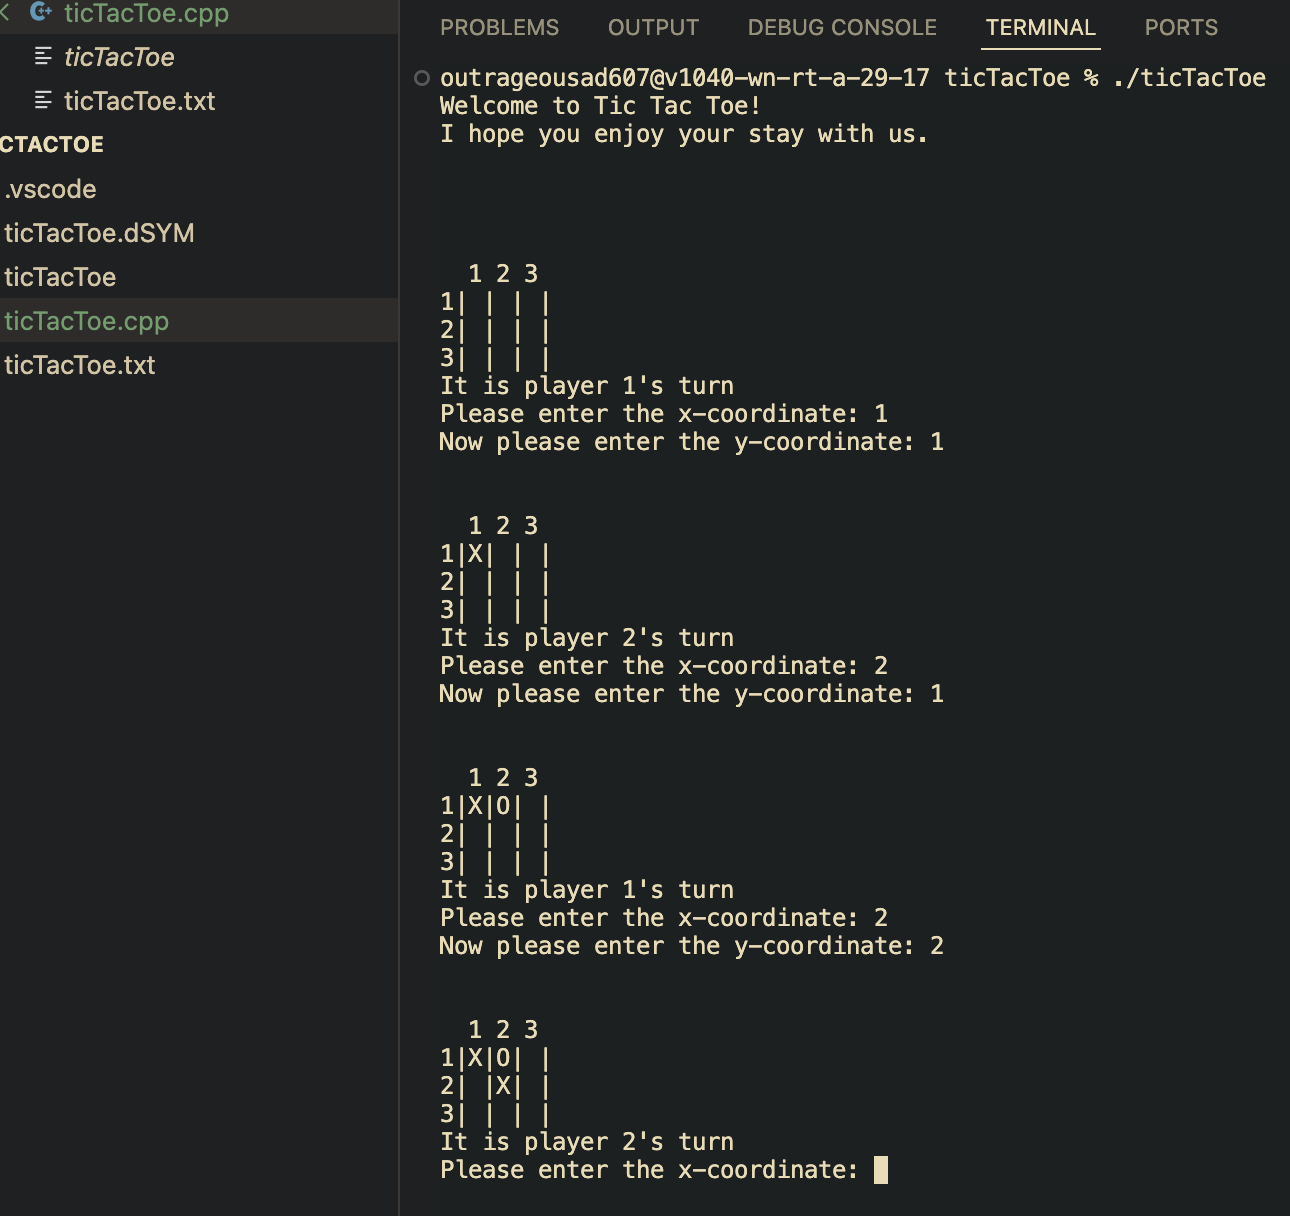Select the TERMINAL tab
Viewport: 1290px width, 1216px height.
(1040, 28)
